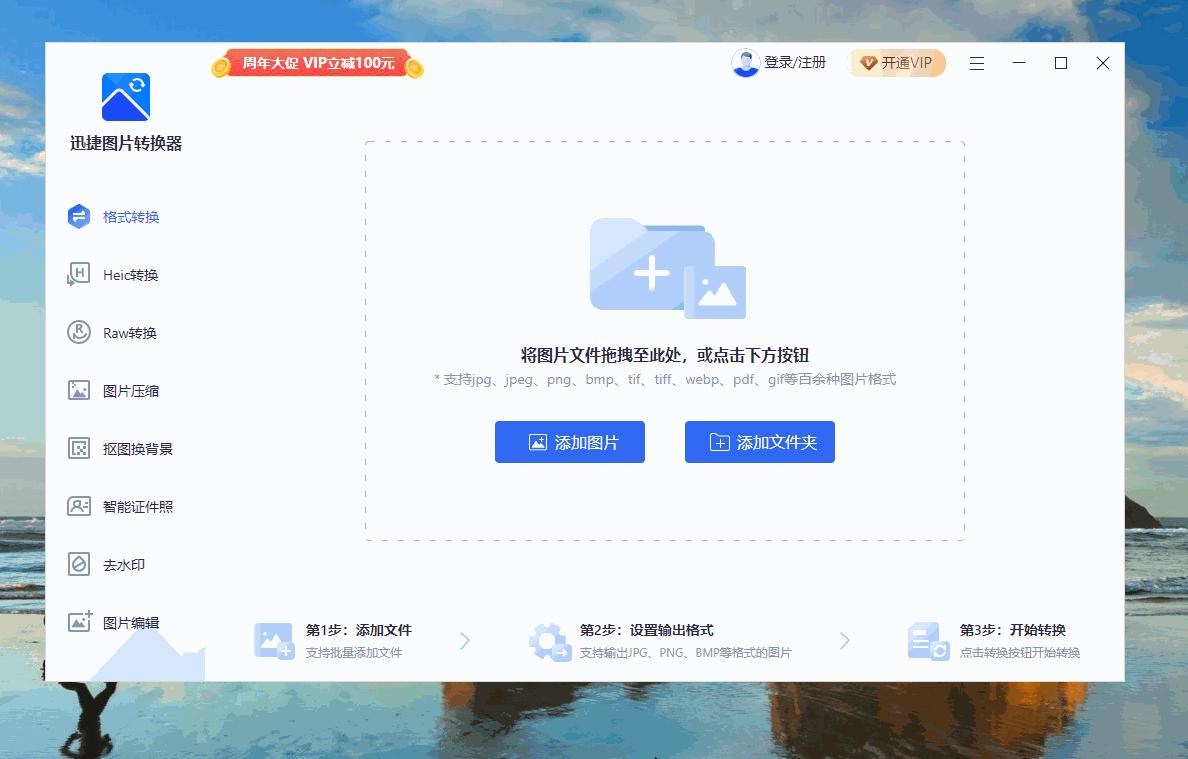Click the 添加图片 button
Viewport: 1188px width, 759px height.
(x=569, y=441)
